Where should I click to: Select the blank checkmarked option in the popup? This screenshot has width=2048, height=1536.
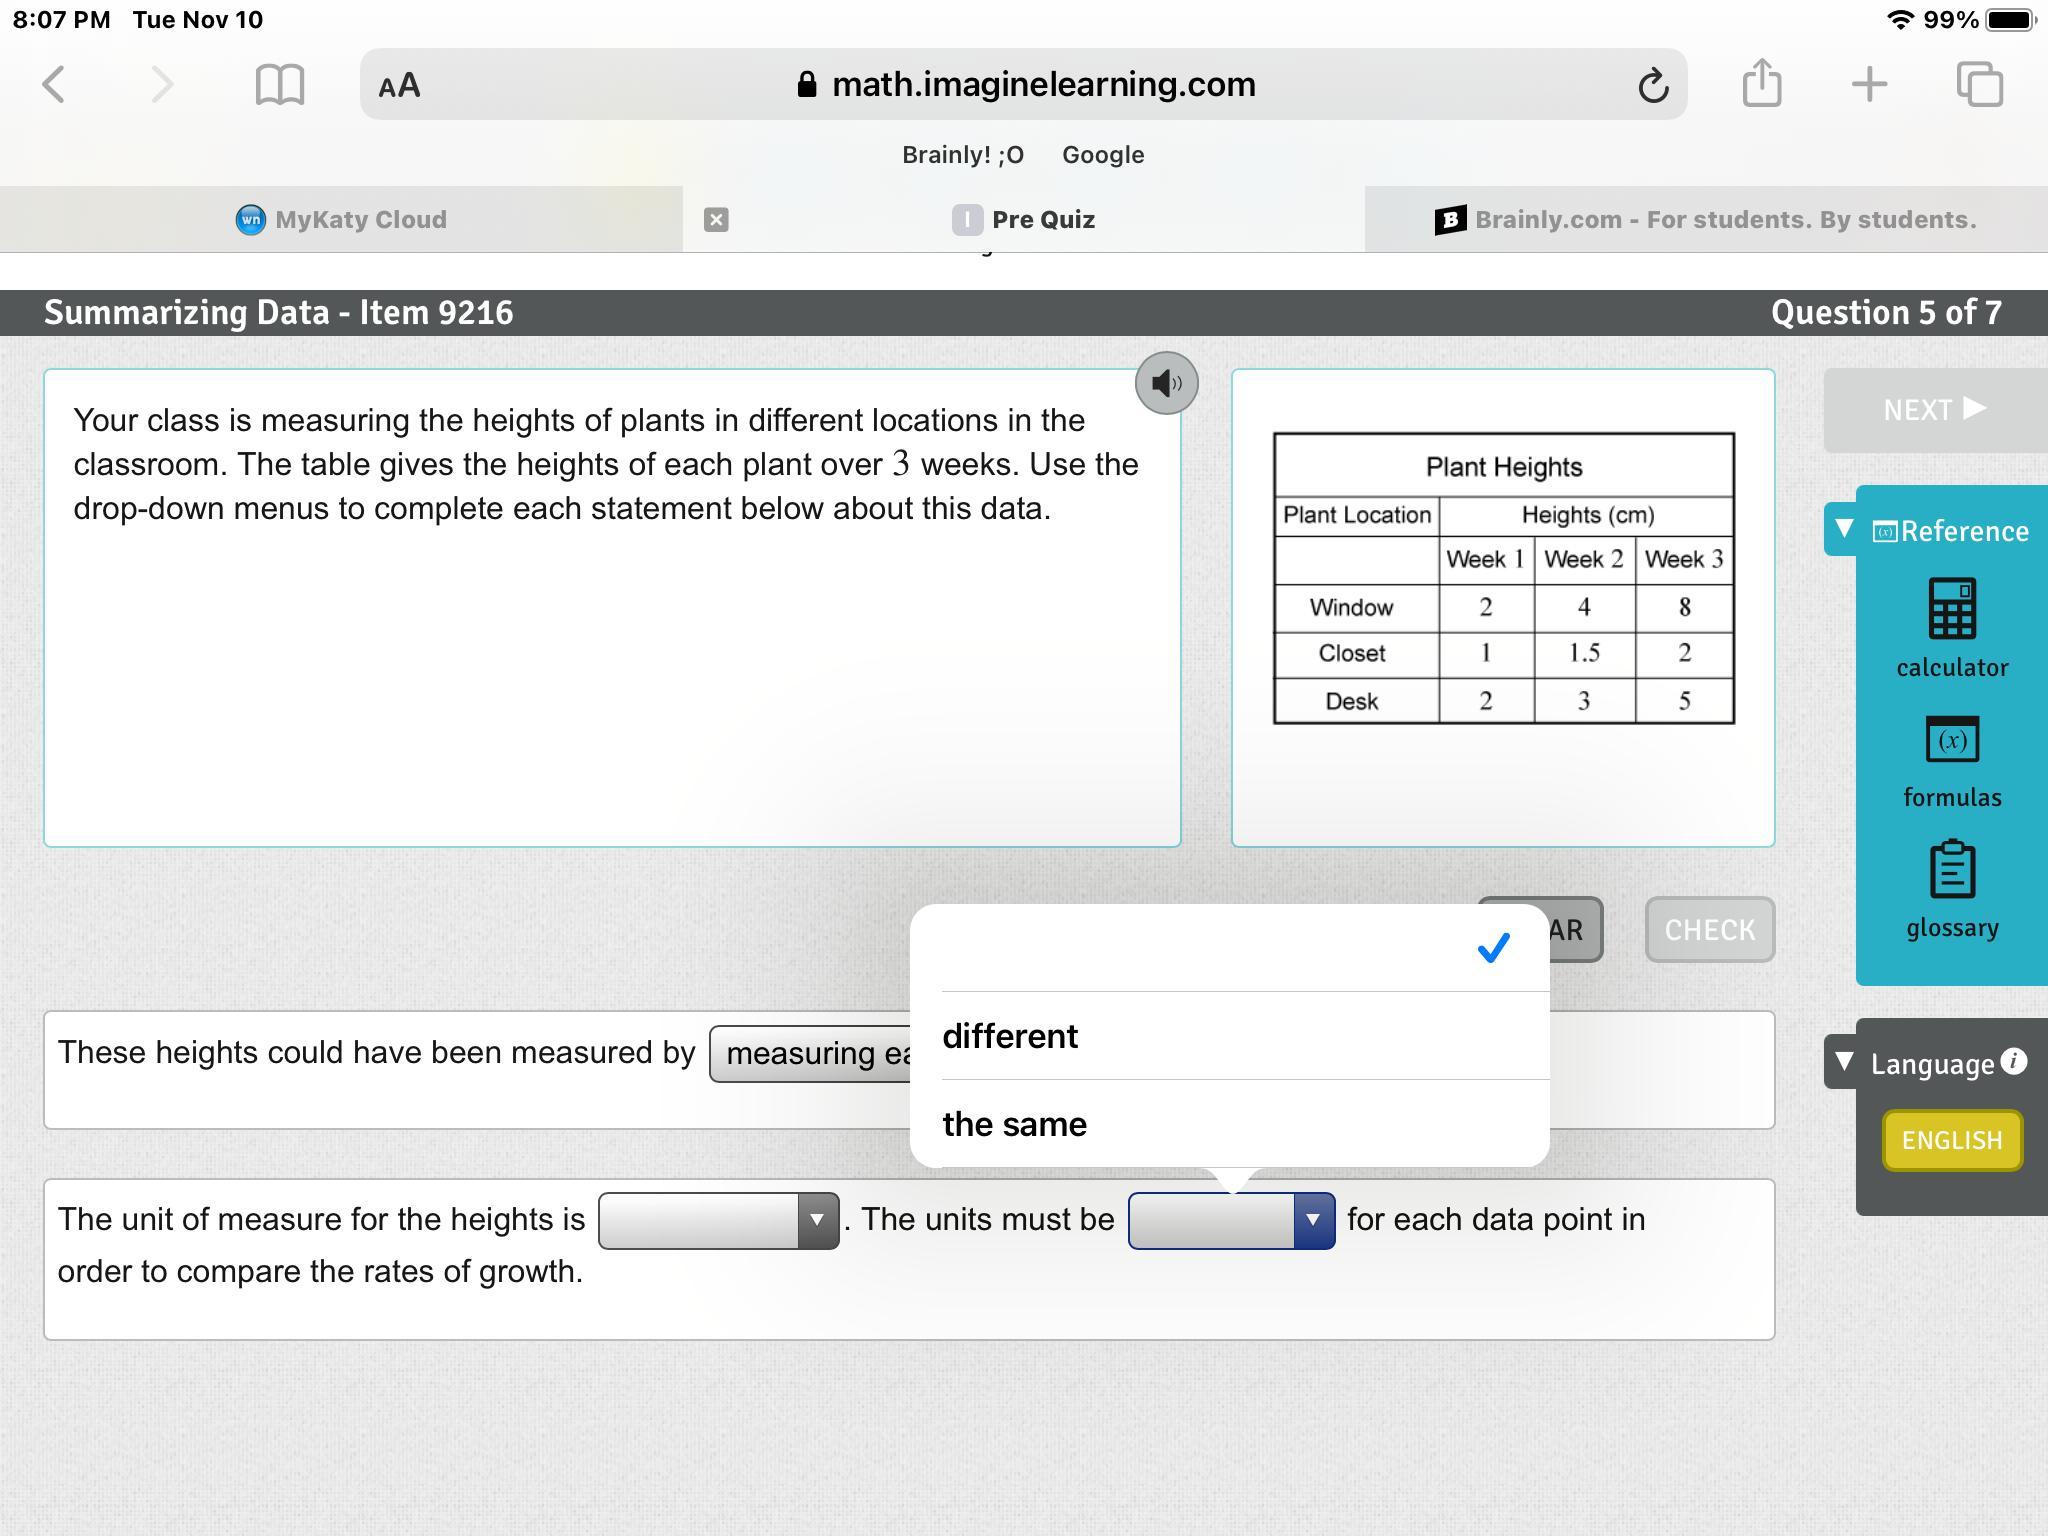[1229, 948]
